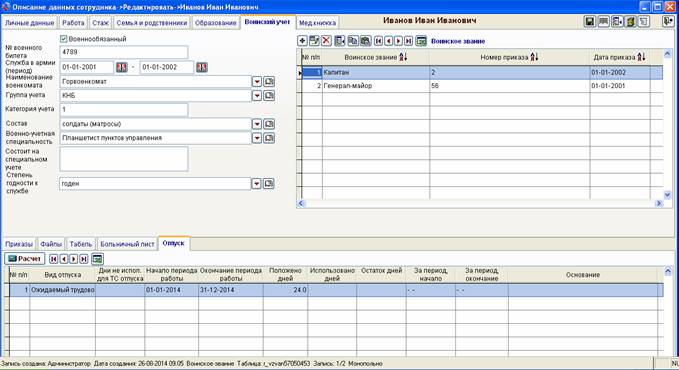Click the Save floppy-disk icon in the header
Viewport: 679px width, 370px height.
coord(589,21)
